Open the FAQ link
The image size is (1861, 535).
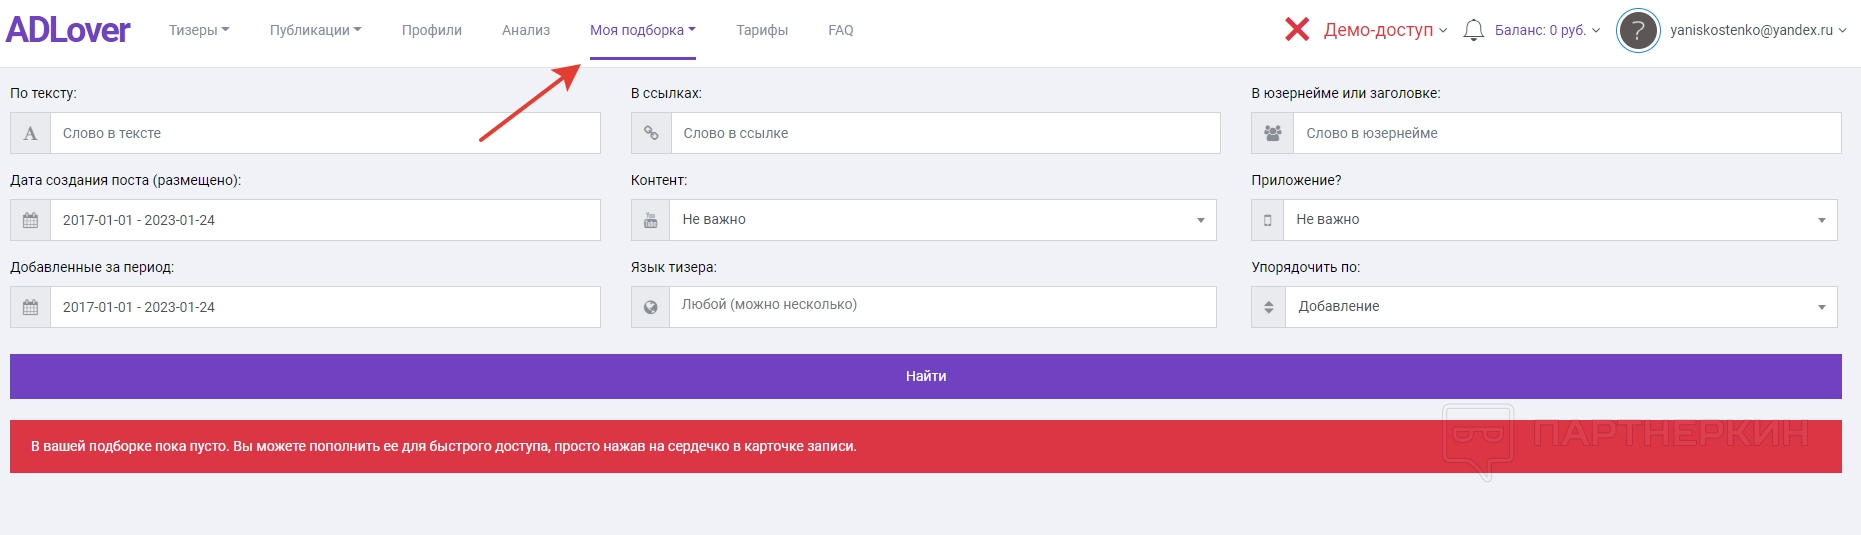click(841, 30)
